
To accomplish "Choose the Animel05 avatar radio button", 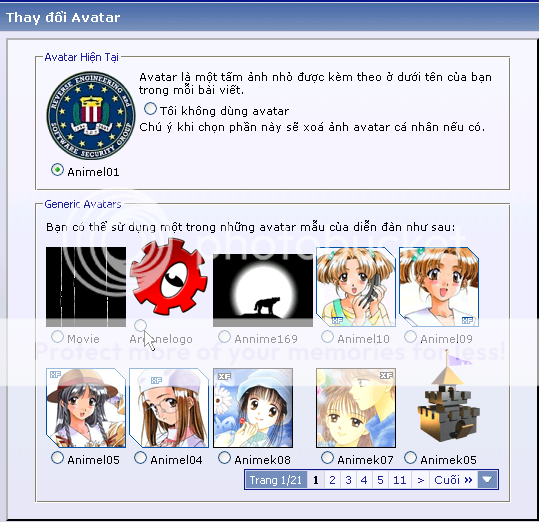I will (57, 458).
